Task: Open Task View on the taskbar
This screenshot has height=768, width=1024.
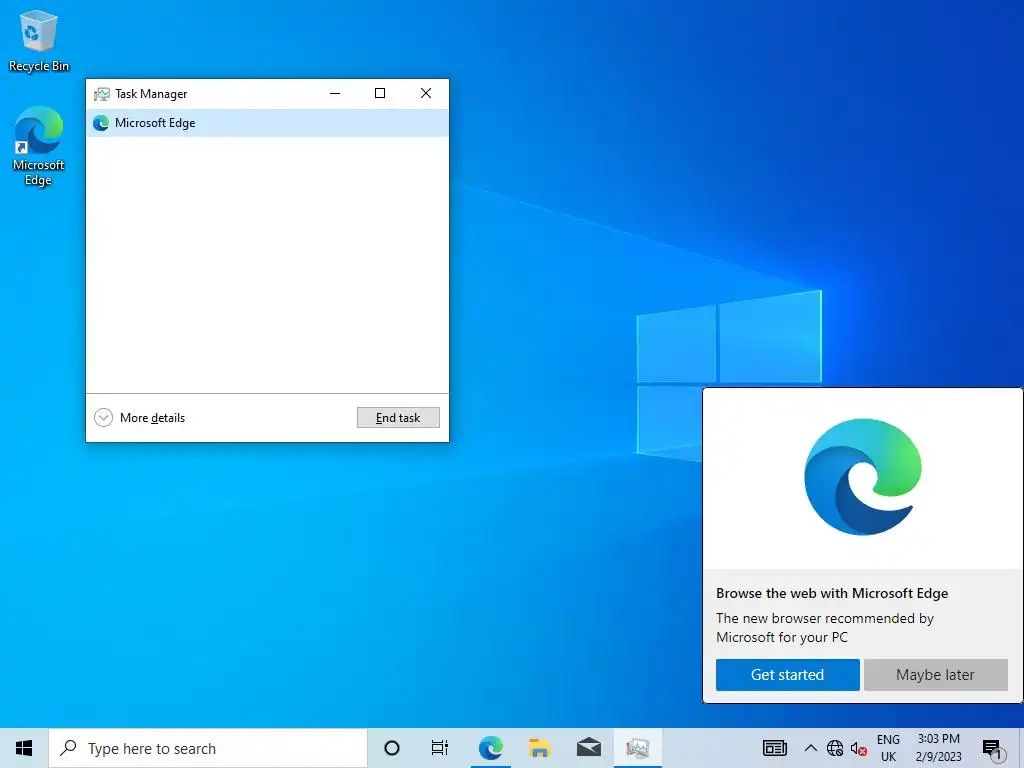Action: (x=440, y=748)
